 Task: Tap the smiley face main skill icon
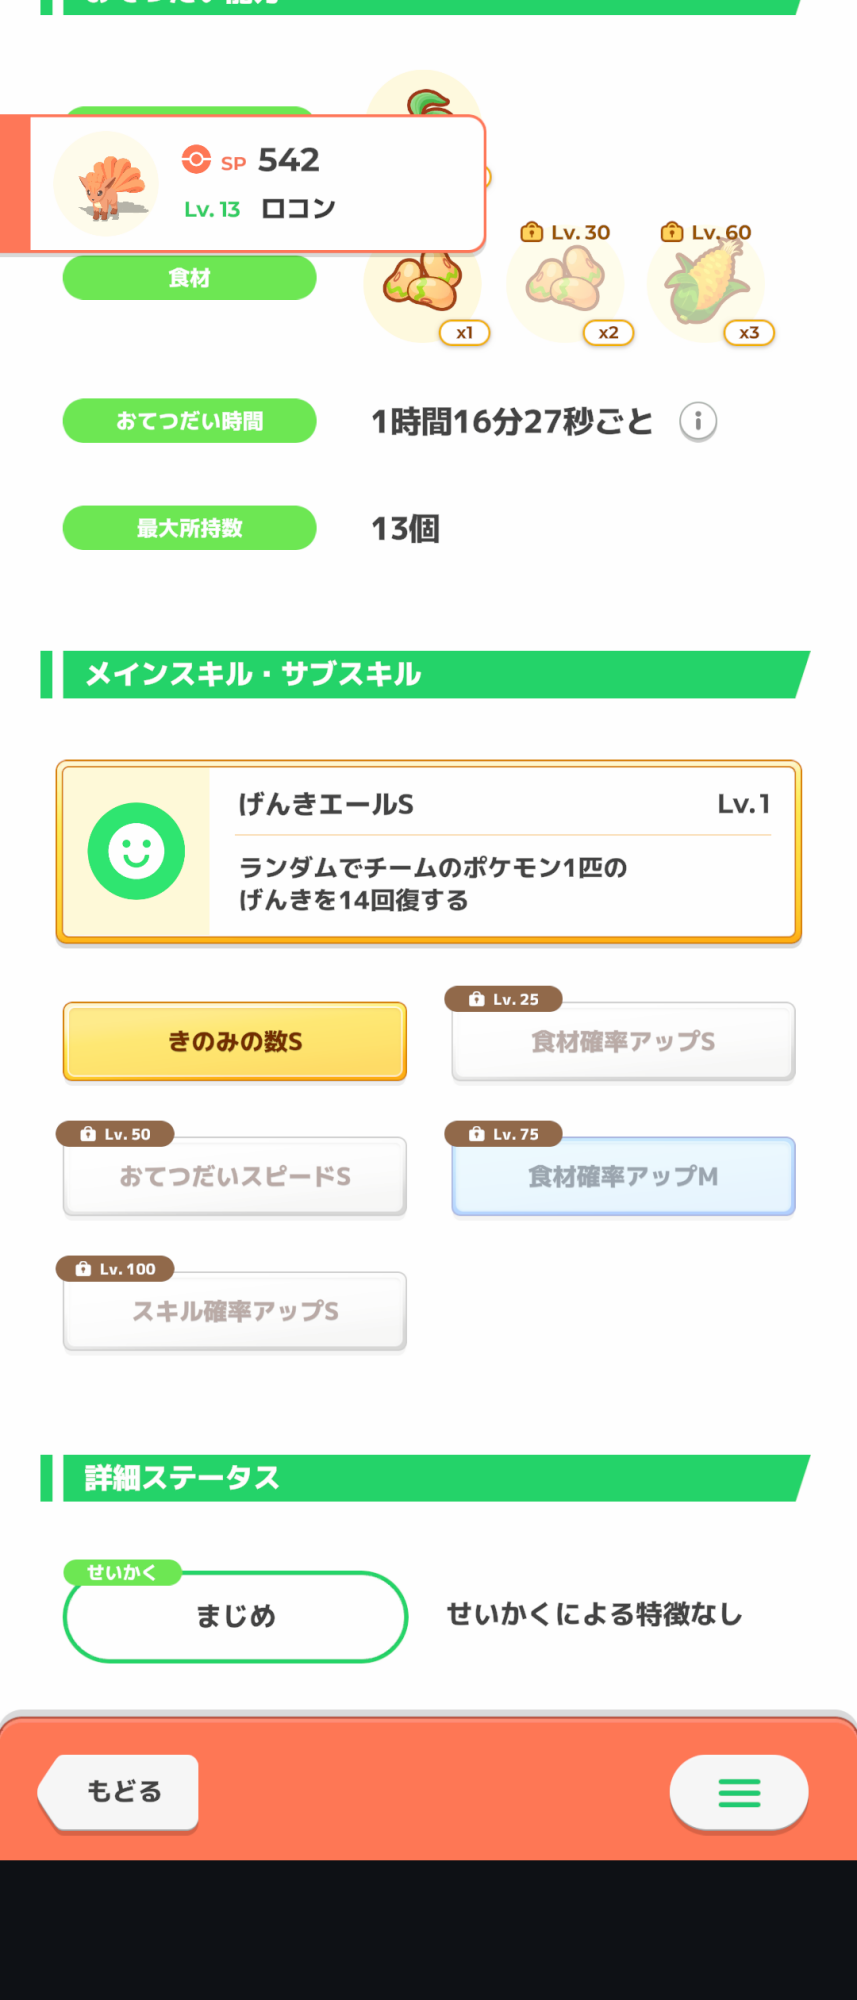136,852
